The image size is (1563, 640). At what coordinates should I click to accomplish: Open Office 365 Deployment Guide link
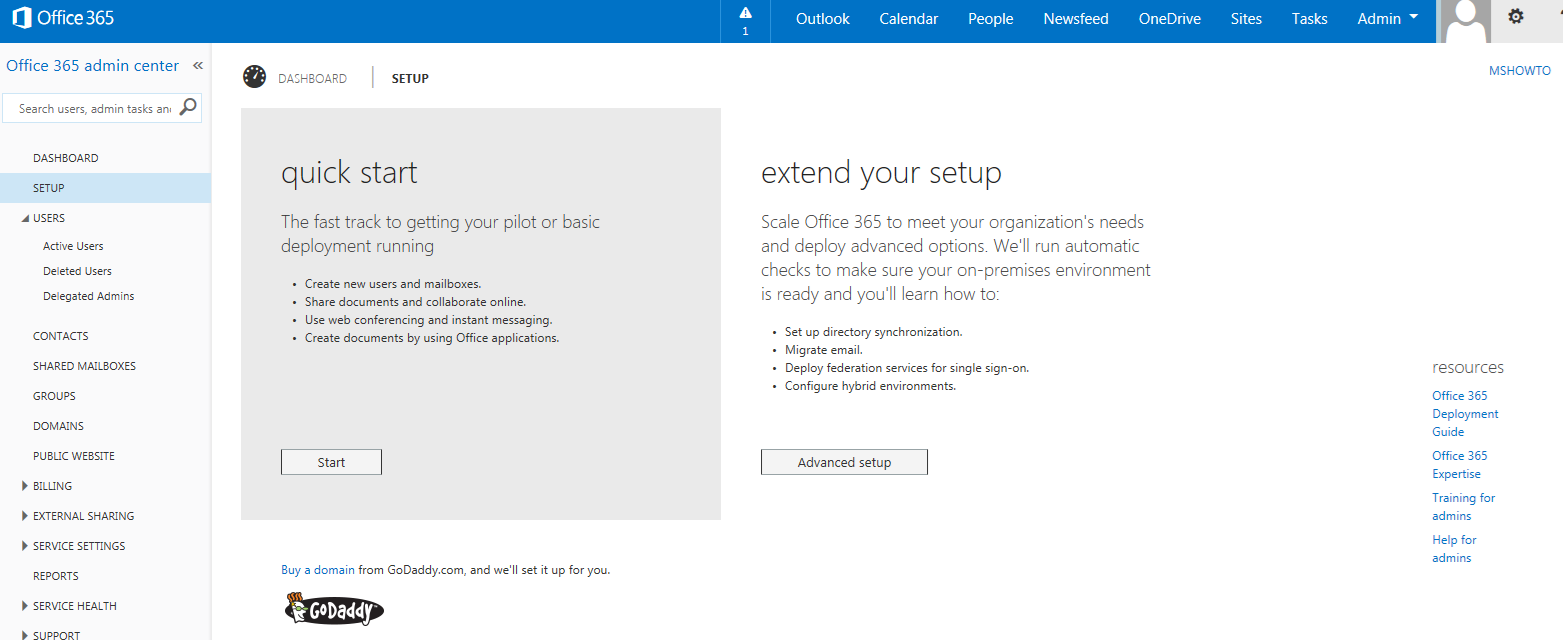click(1465, 414)
